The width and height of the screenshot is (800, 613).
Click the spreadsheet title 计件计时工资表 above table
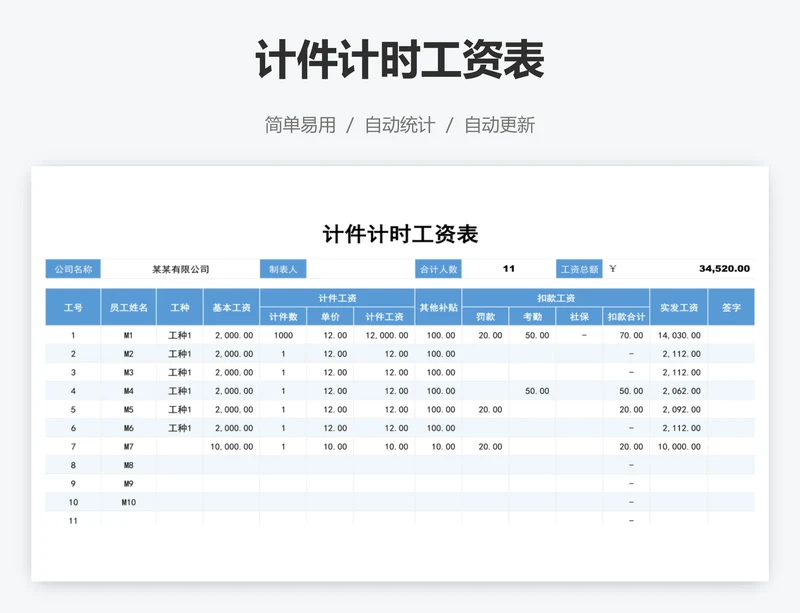[x=400, y=235]
